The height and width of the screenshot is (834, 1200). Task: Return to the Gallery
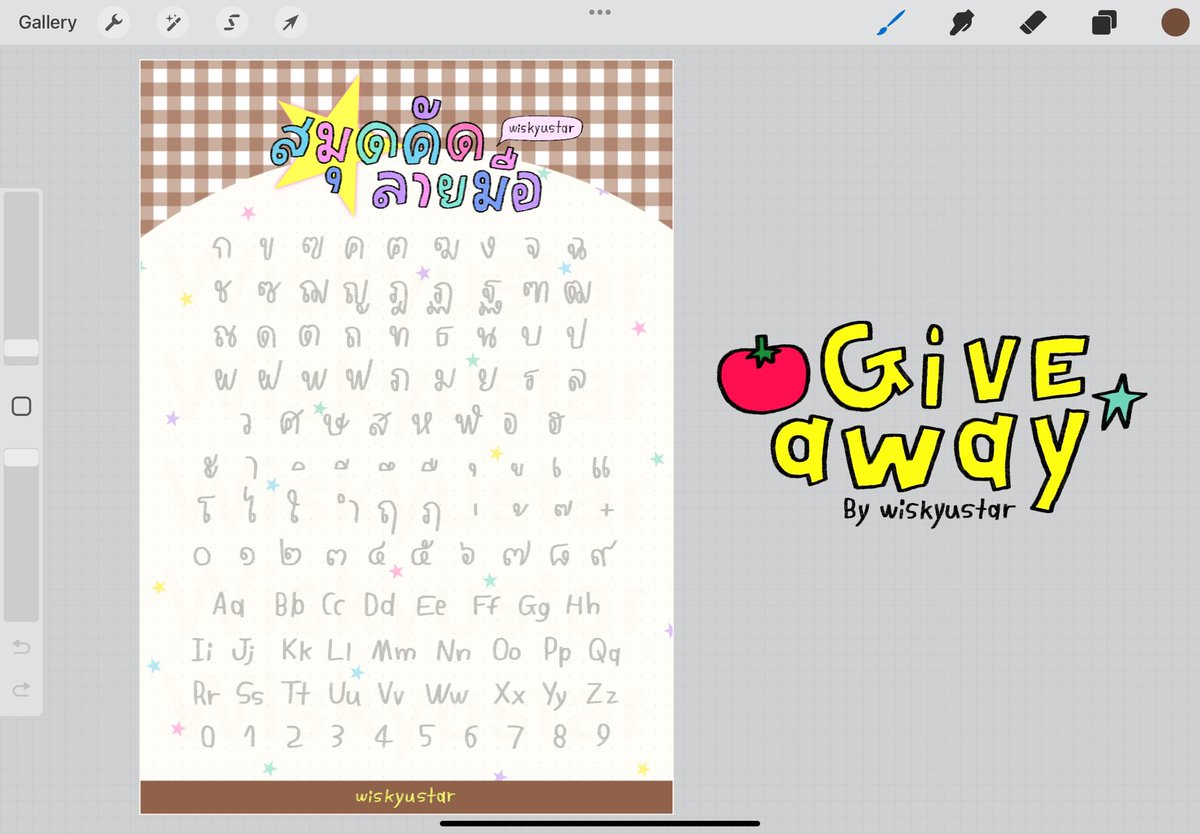(47, 22)
